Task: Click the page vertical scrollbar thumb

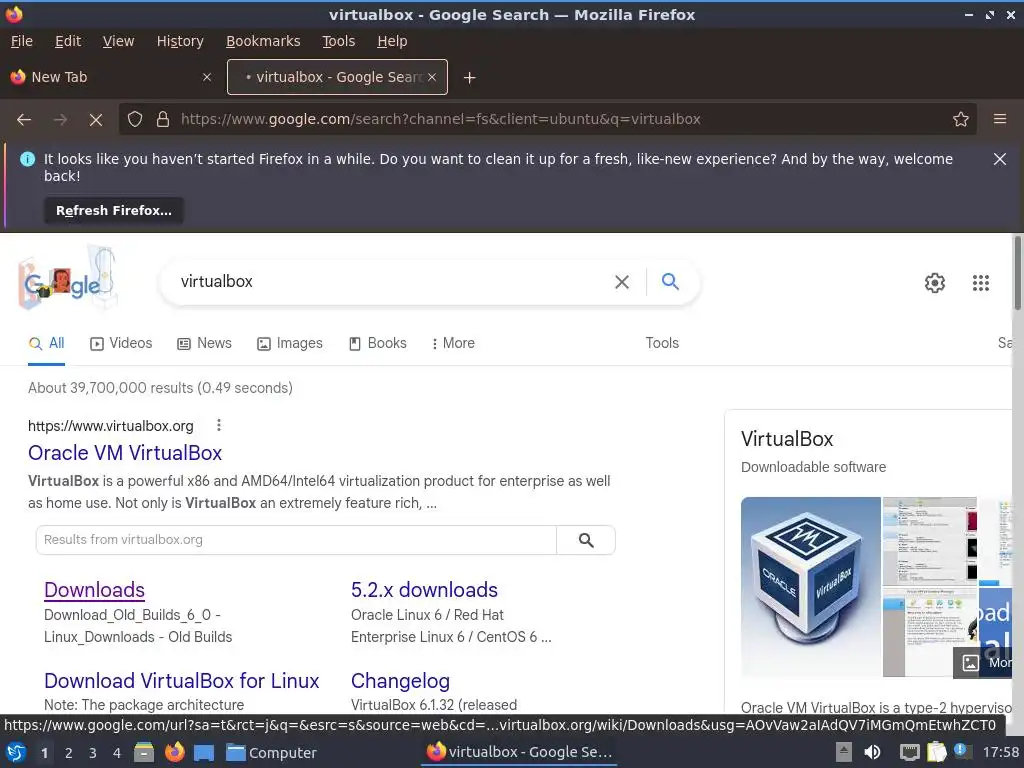Action: [1017, 273]
